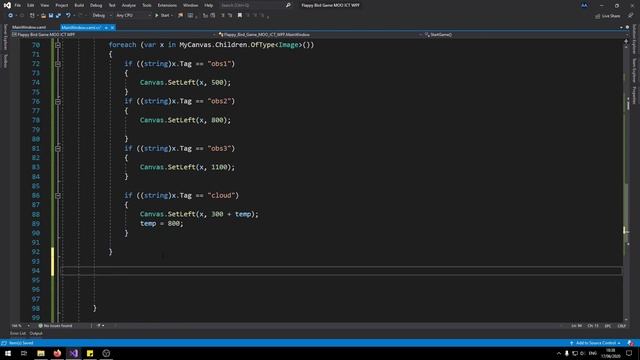Open Firefox from the taskbar
The image size is (640, 360).
pos(57,353)
